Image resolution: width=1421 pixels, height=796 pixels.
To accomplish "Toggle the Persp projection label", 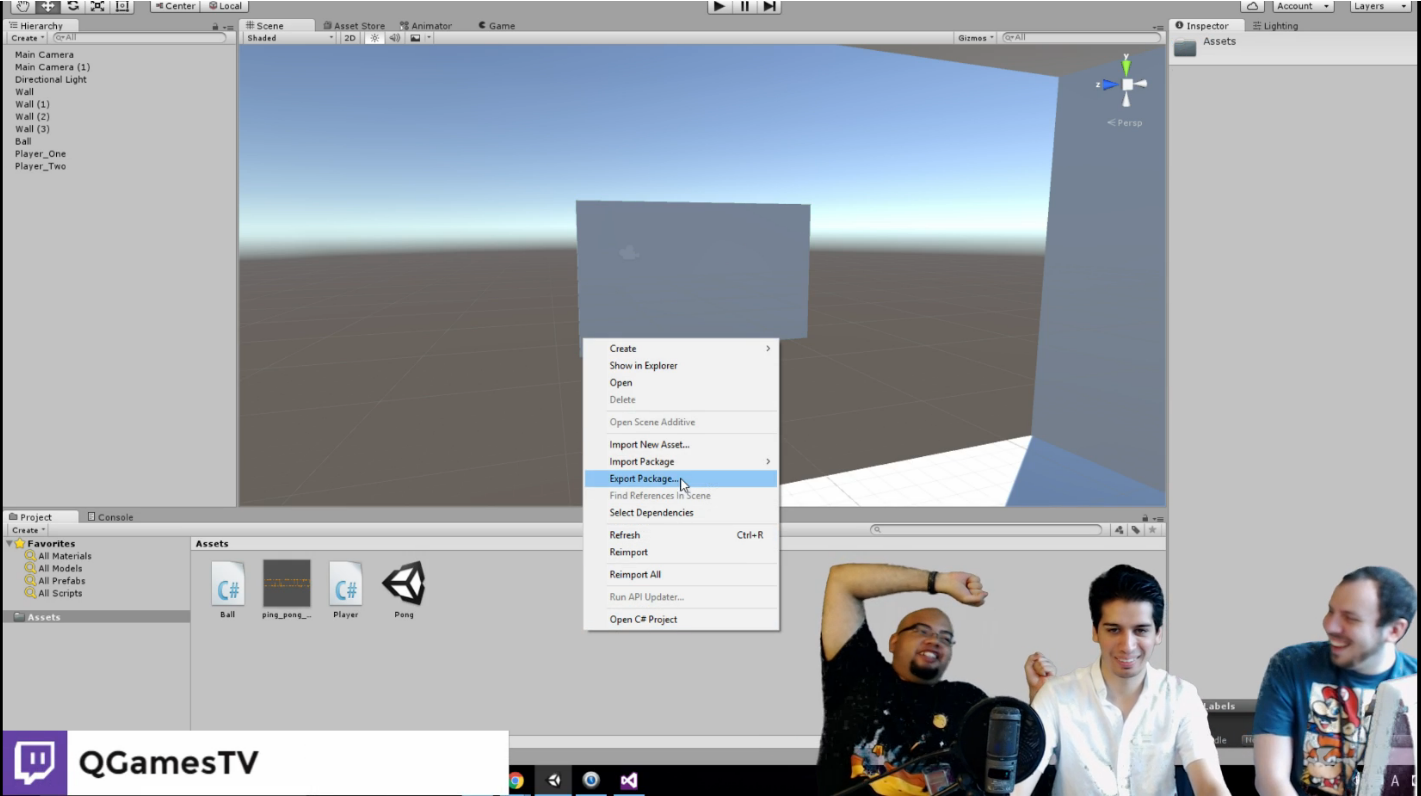I will 1125,123.
